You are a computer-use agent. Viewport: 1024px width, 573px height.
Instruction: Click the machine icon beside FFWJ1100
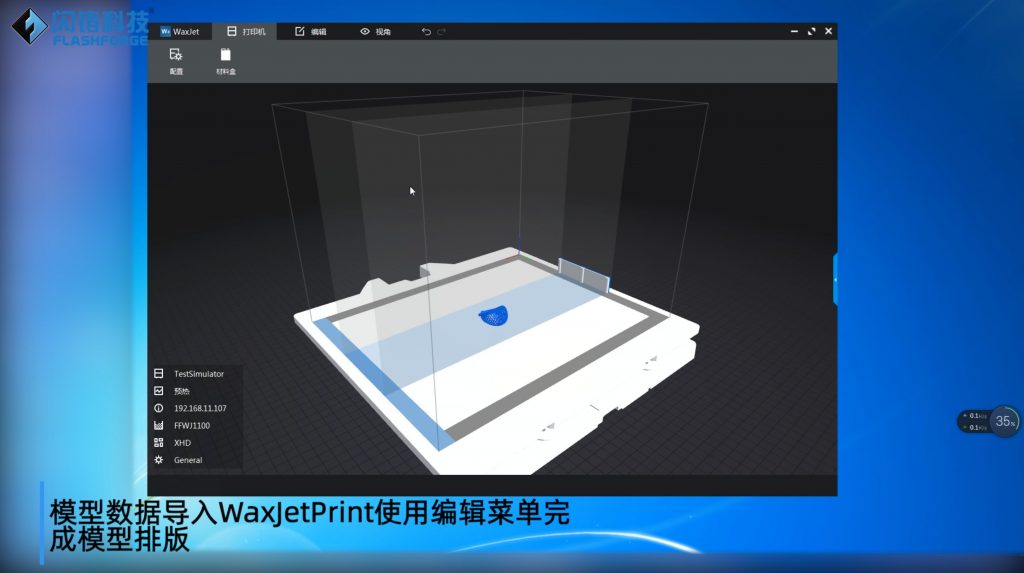point(159,425)
